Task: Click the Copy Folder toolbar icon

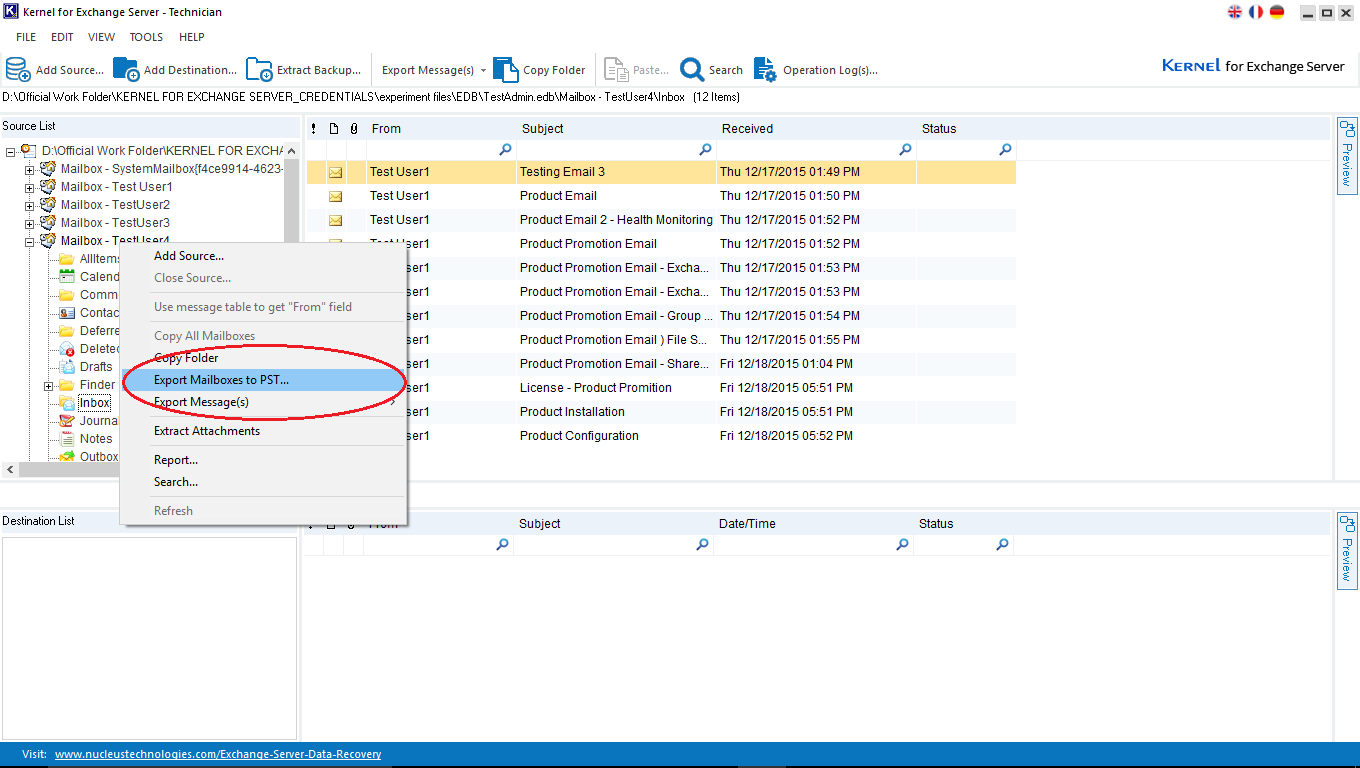Action: [x=506, y=69]
